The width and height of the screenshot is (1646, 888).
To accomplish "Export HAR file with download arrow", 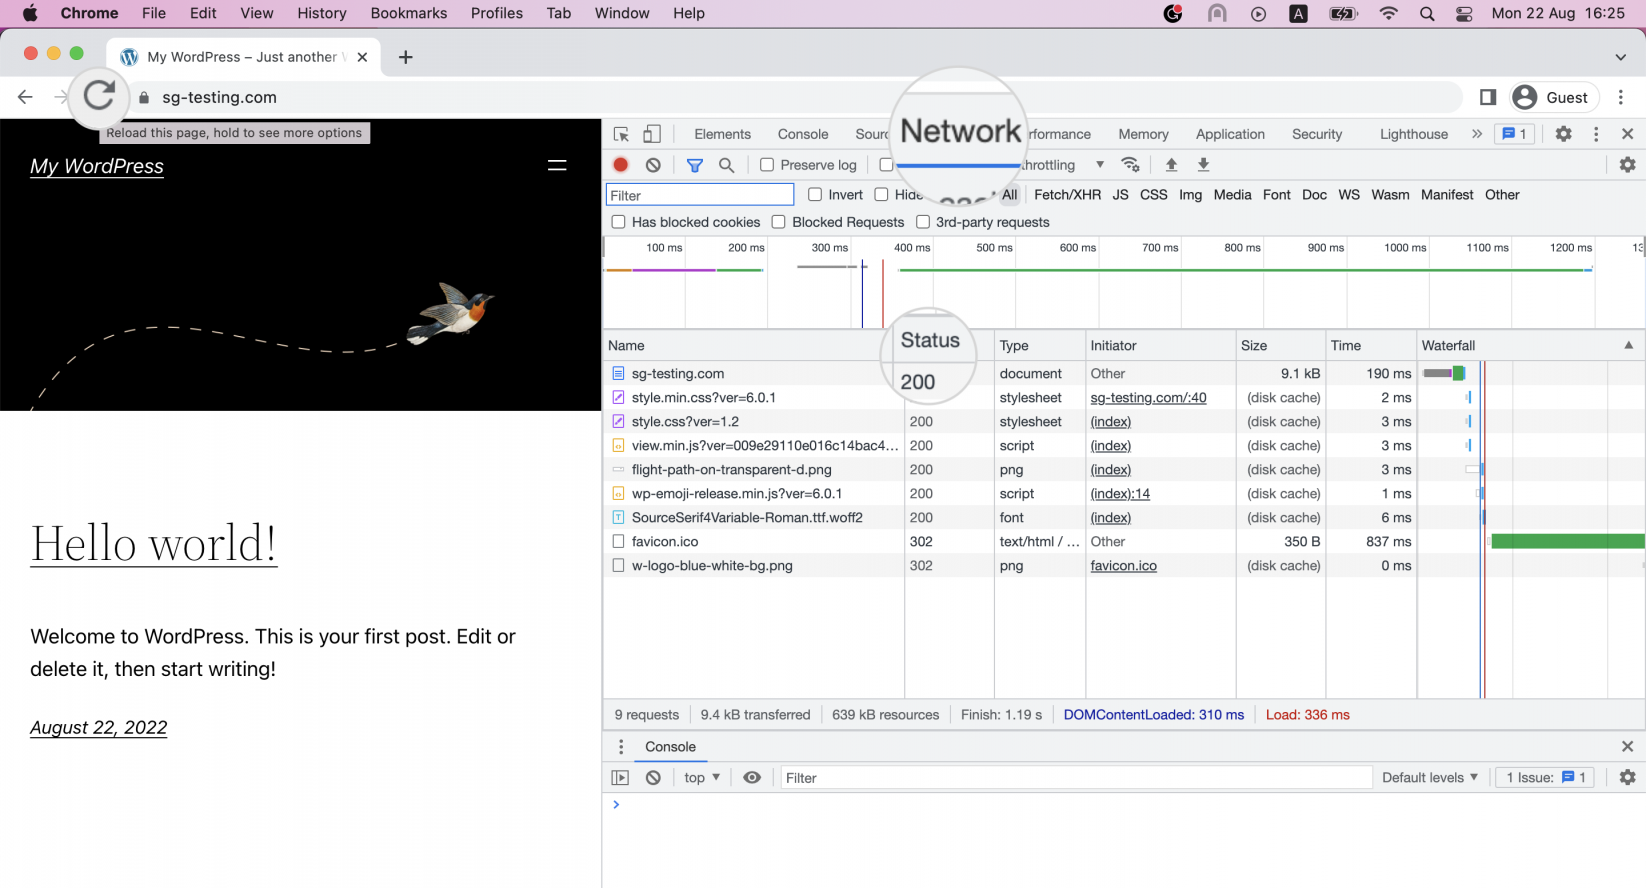I will click(x=1204, y=165).
